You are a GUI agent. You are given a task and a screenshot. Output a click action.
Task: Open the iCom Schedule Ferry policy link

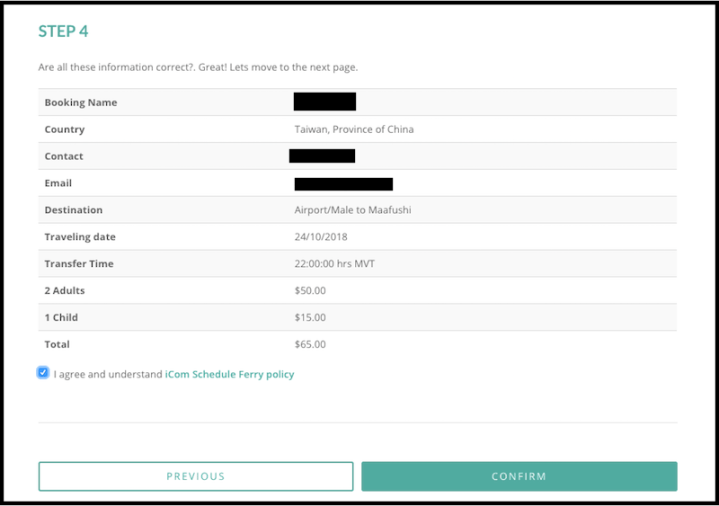[229, 374]
